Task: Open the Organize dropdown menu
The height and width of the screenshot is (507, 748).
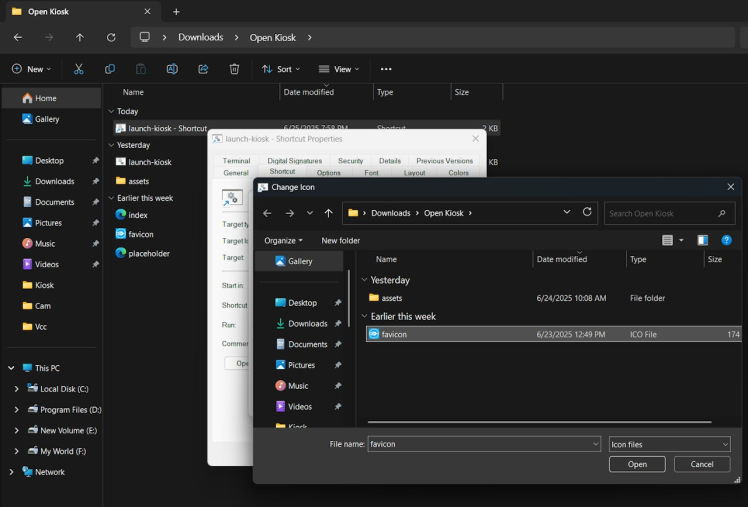Action: click(283, 240)
